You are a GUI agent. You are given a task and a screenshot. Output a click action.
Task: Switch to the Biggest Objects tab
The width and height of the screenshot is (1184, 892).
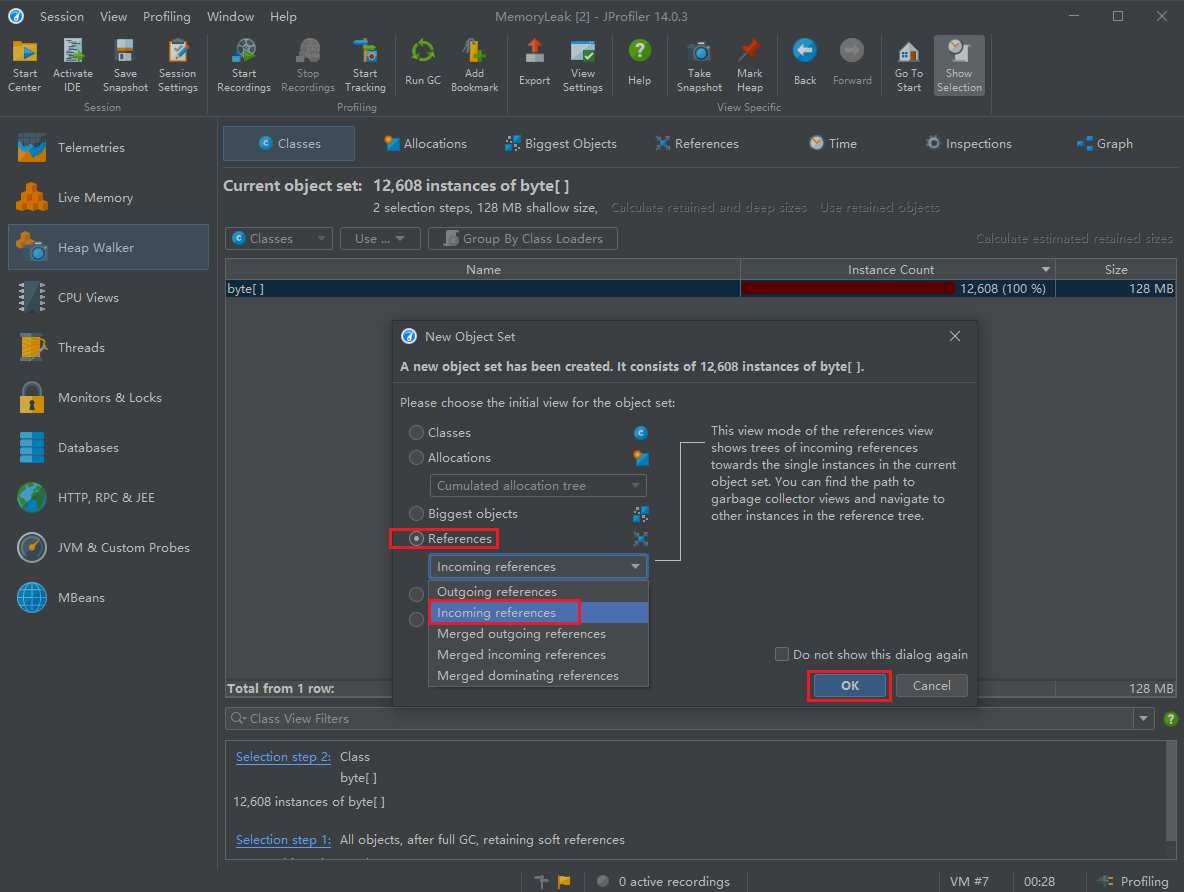click(561, 144)
